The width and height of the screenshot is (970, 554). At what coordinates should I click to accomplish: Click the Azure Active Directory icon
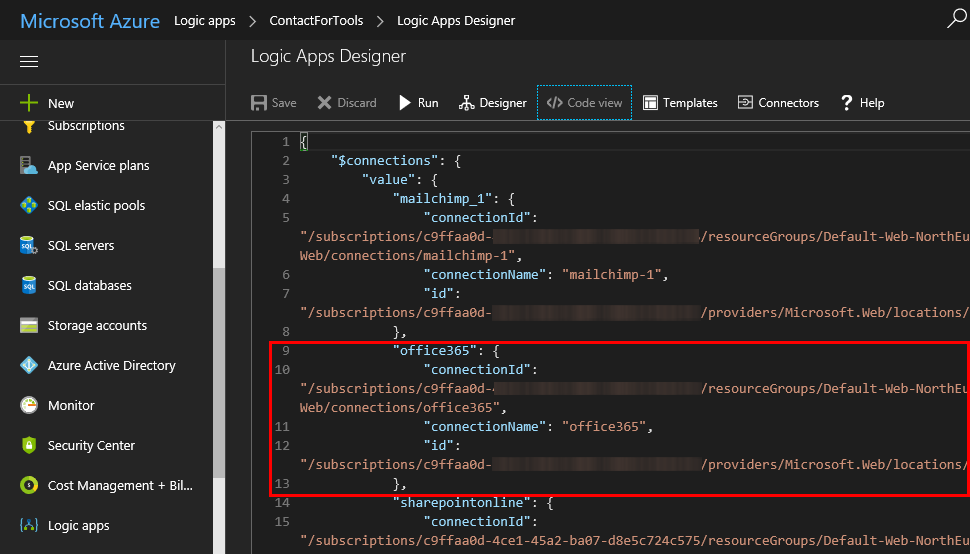click(28, 365)
